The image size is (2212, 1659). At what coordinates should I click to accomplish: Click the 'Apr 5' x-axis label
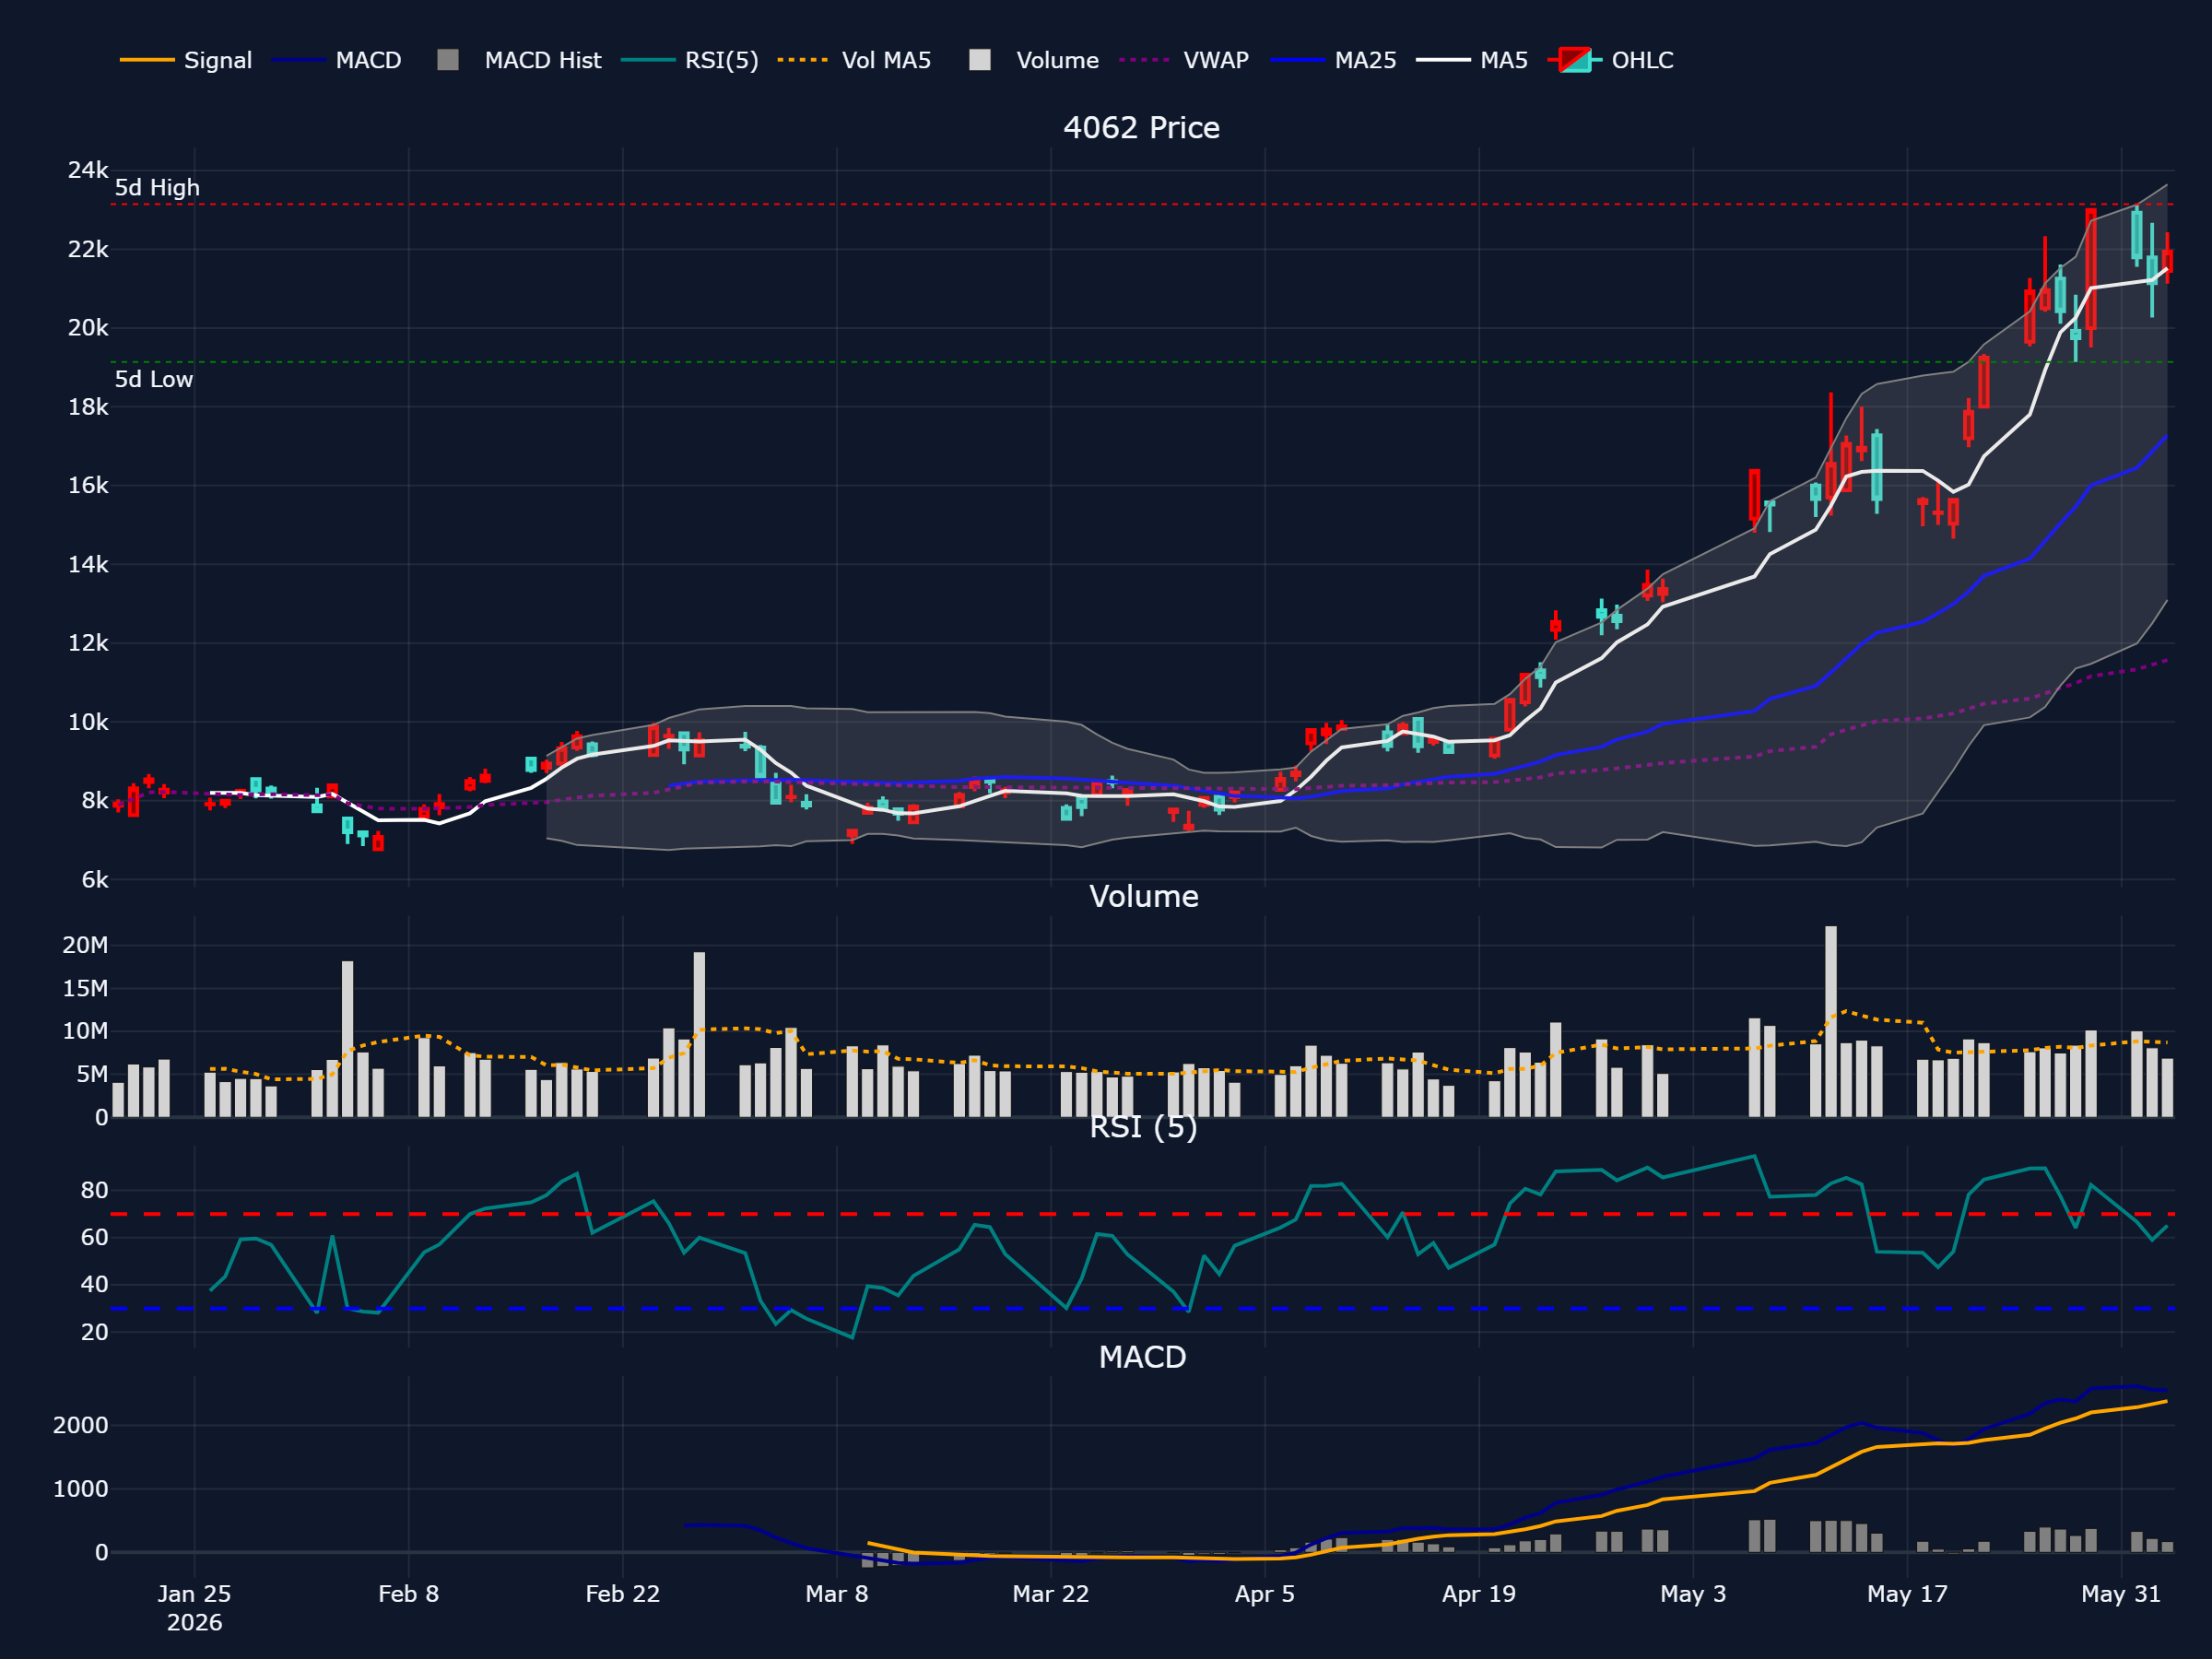1264,1594
